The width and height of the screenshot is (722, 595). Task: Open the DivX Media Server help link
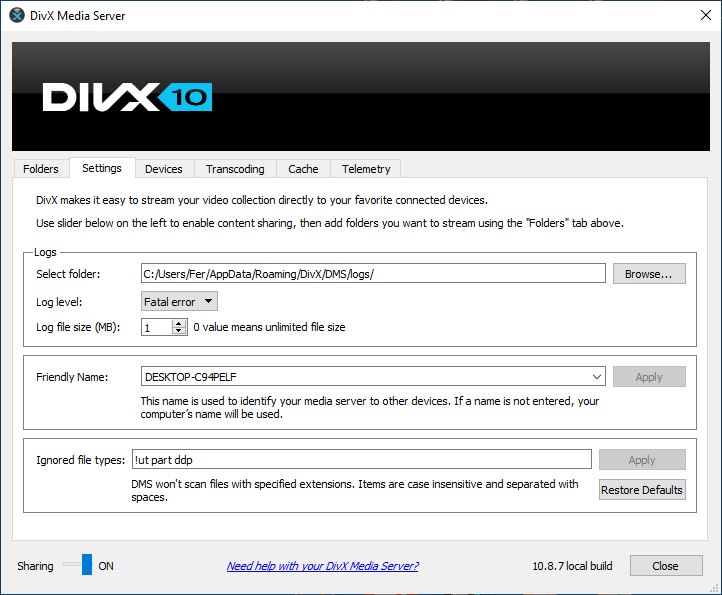pos(322,566)
